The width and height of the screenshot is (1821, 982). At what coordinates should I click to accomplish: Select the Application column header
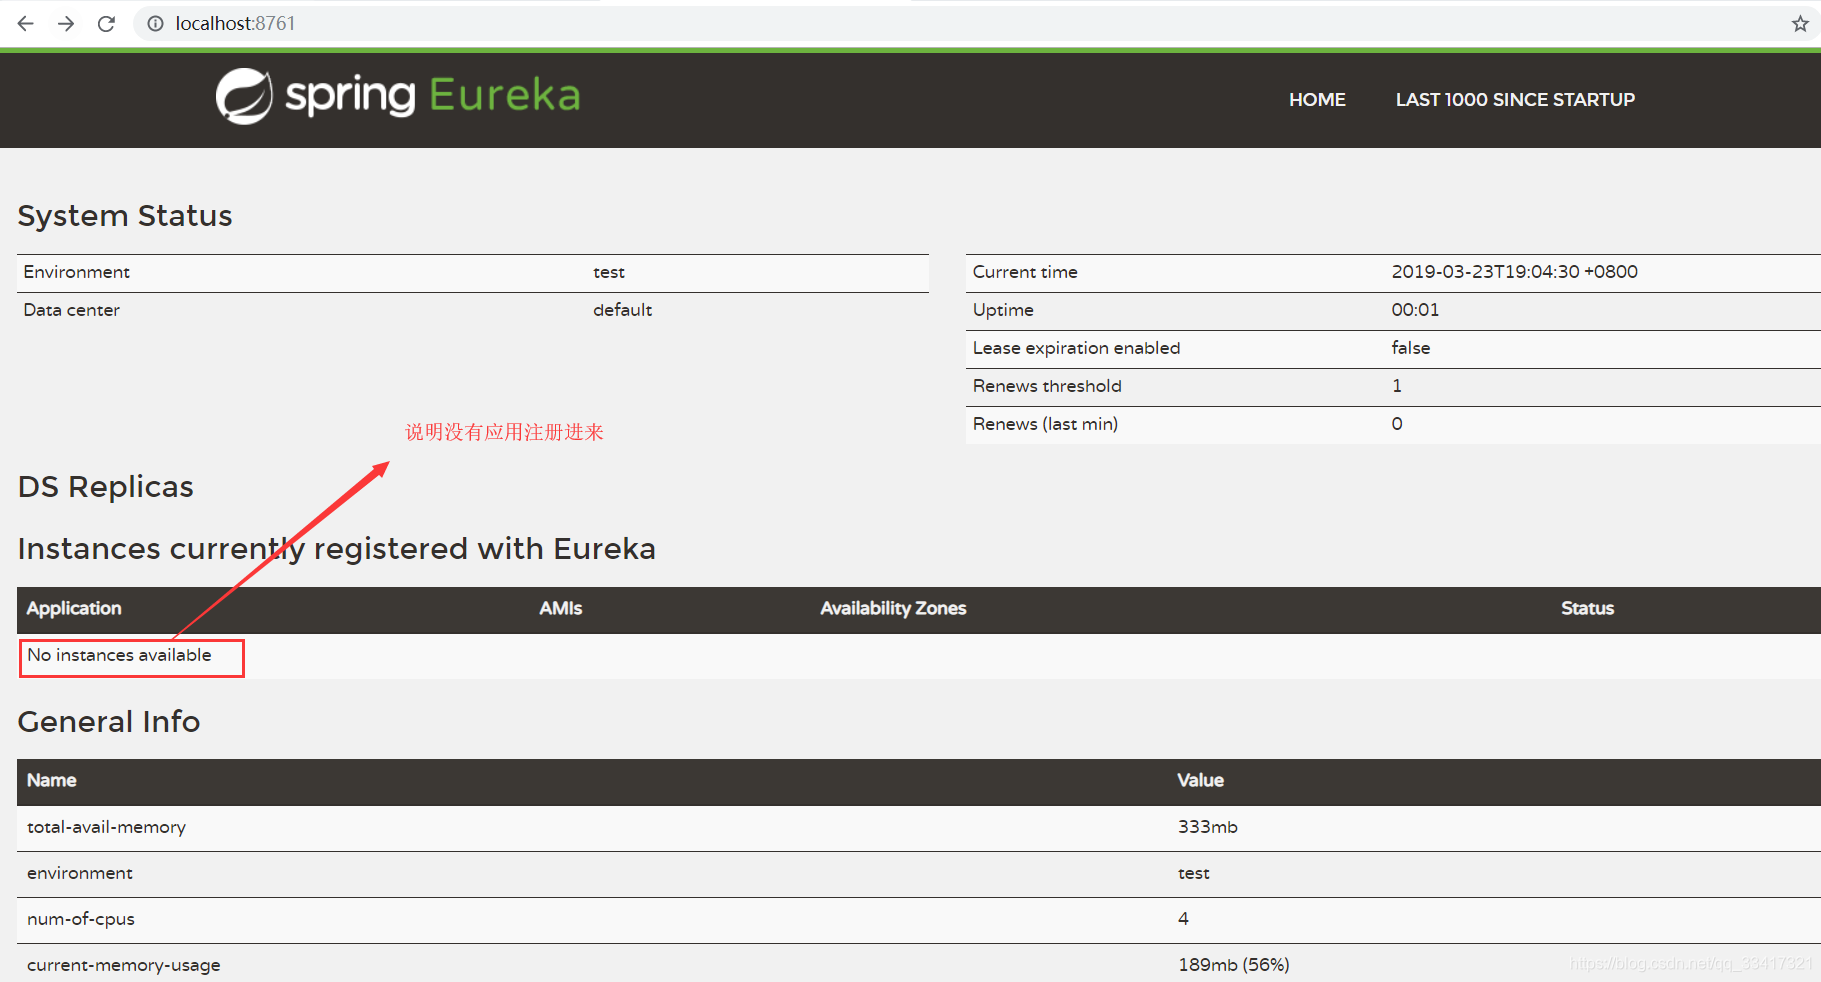pyautogui.click(x=74, y=608)
